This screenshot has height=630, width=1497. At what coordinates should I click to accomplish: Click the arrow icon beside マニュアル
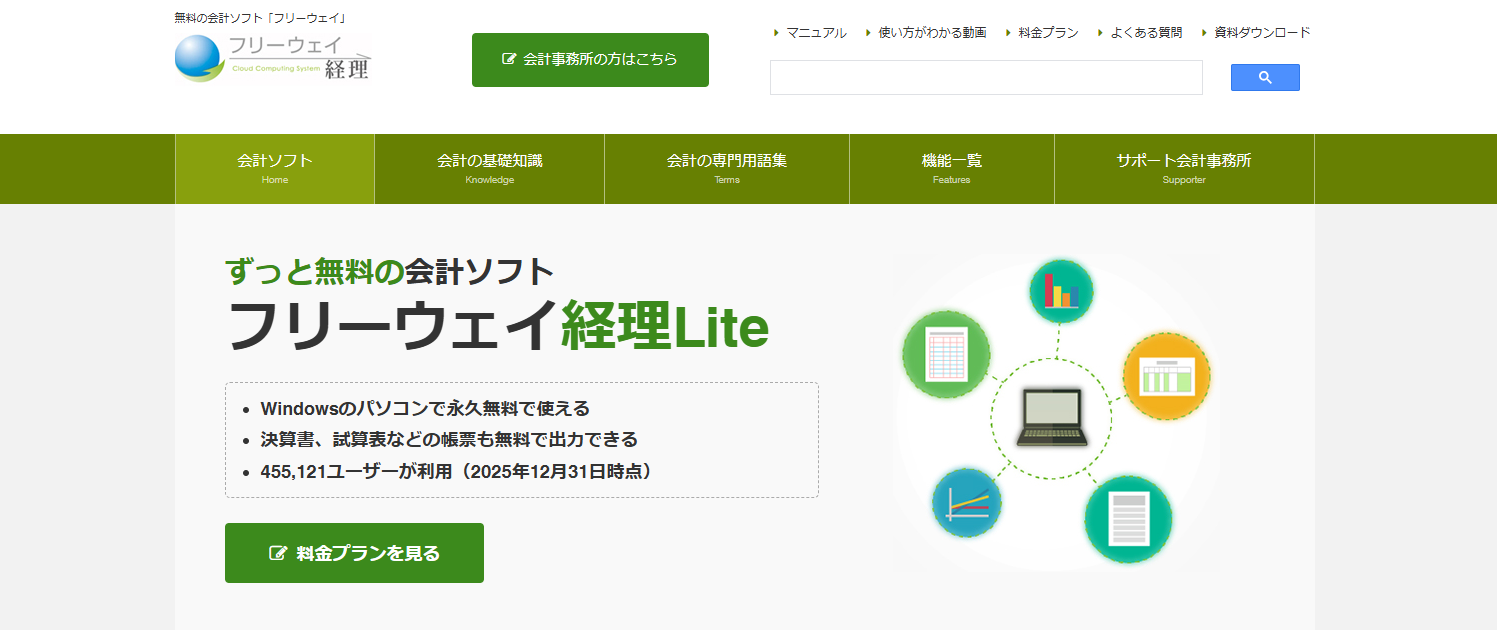click(775, 32)
